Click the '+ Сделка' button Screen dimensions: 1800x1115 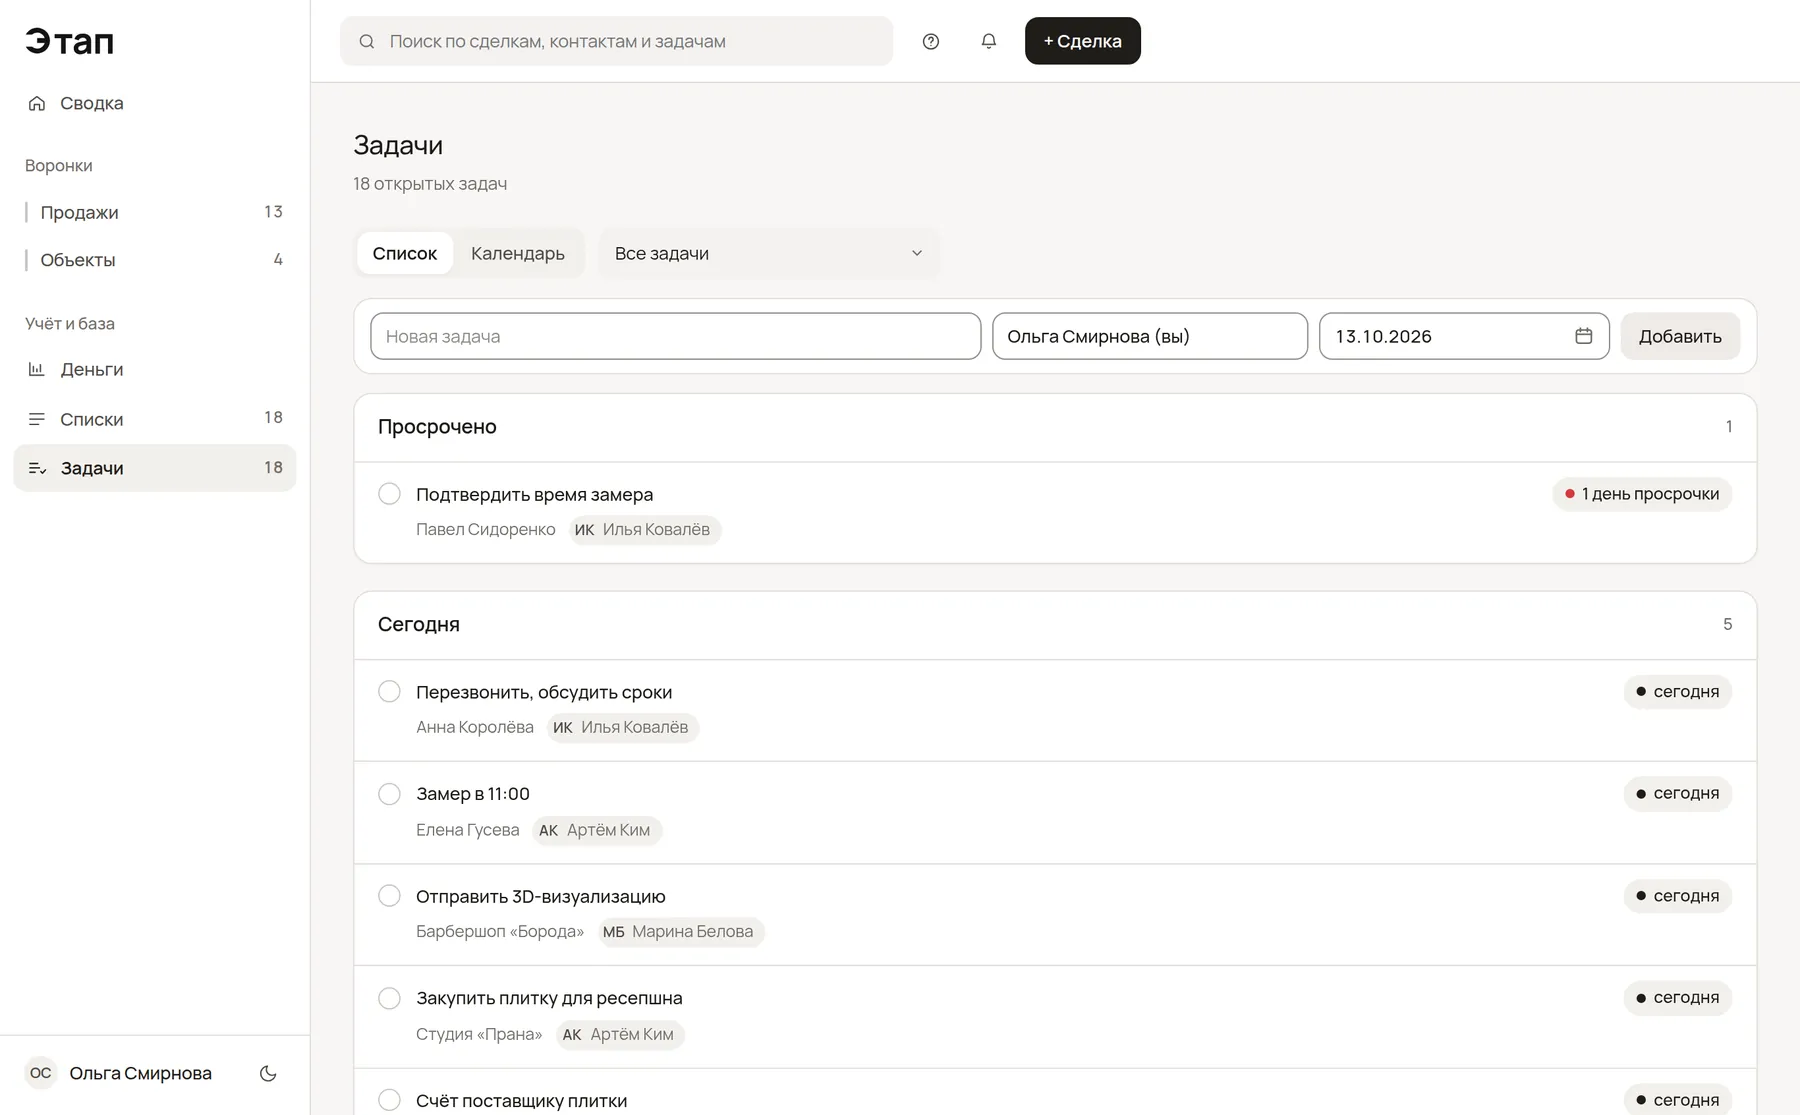coord(1083,41)
